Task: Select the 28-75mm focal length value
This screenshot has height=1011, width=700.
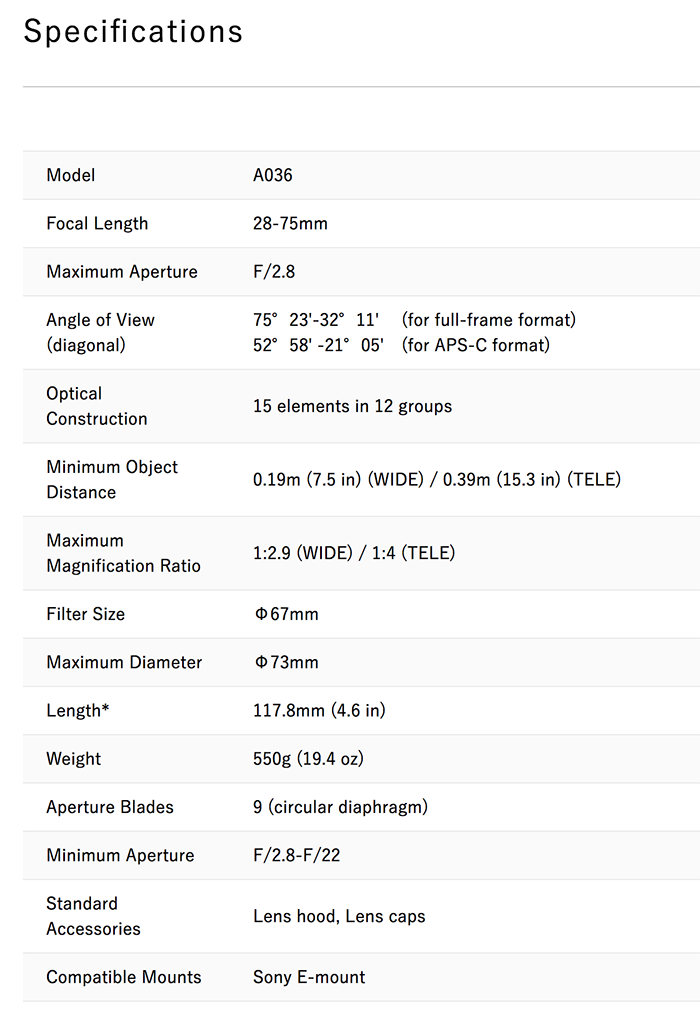Action: coord(290,224)
